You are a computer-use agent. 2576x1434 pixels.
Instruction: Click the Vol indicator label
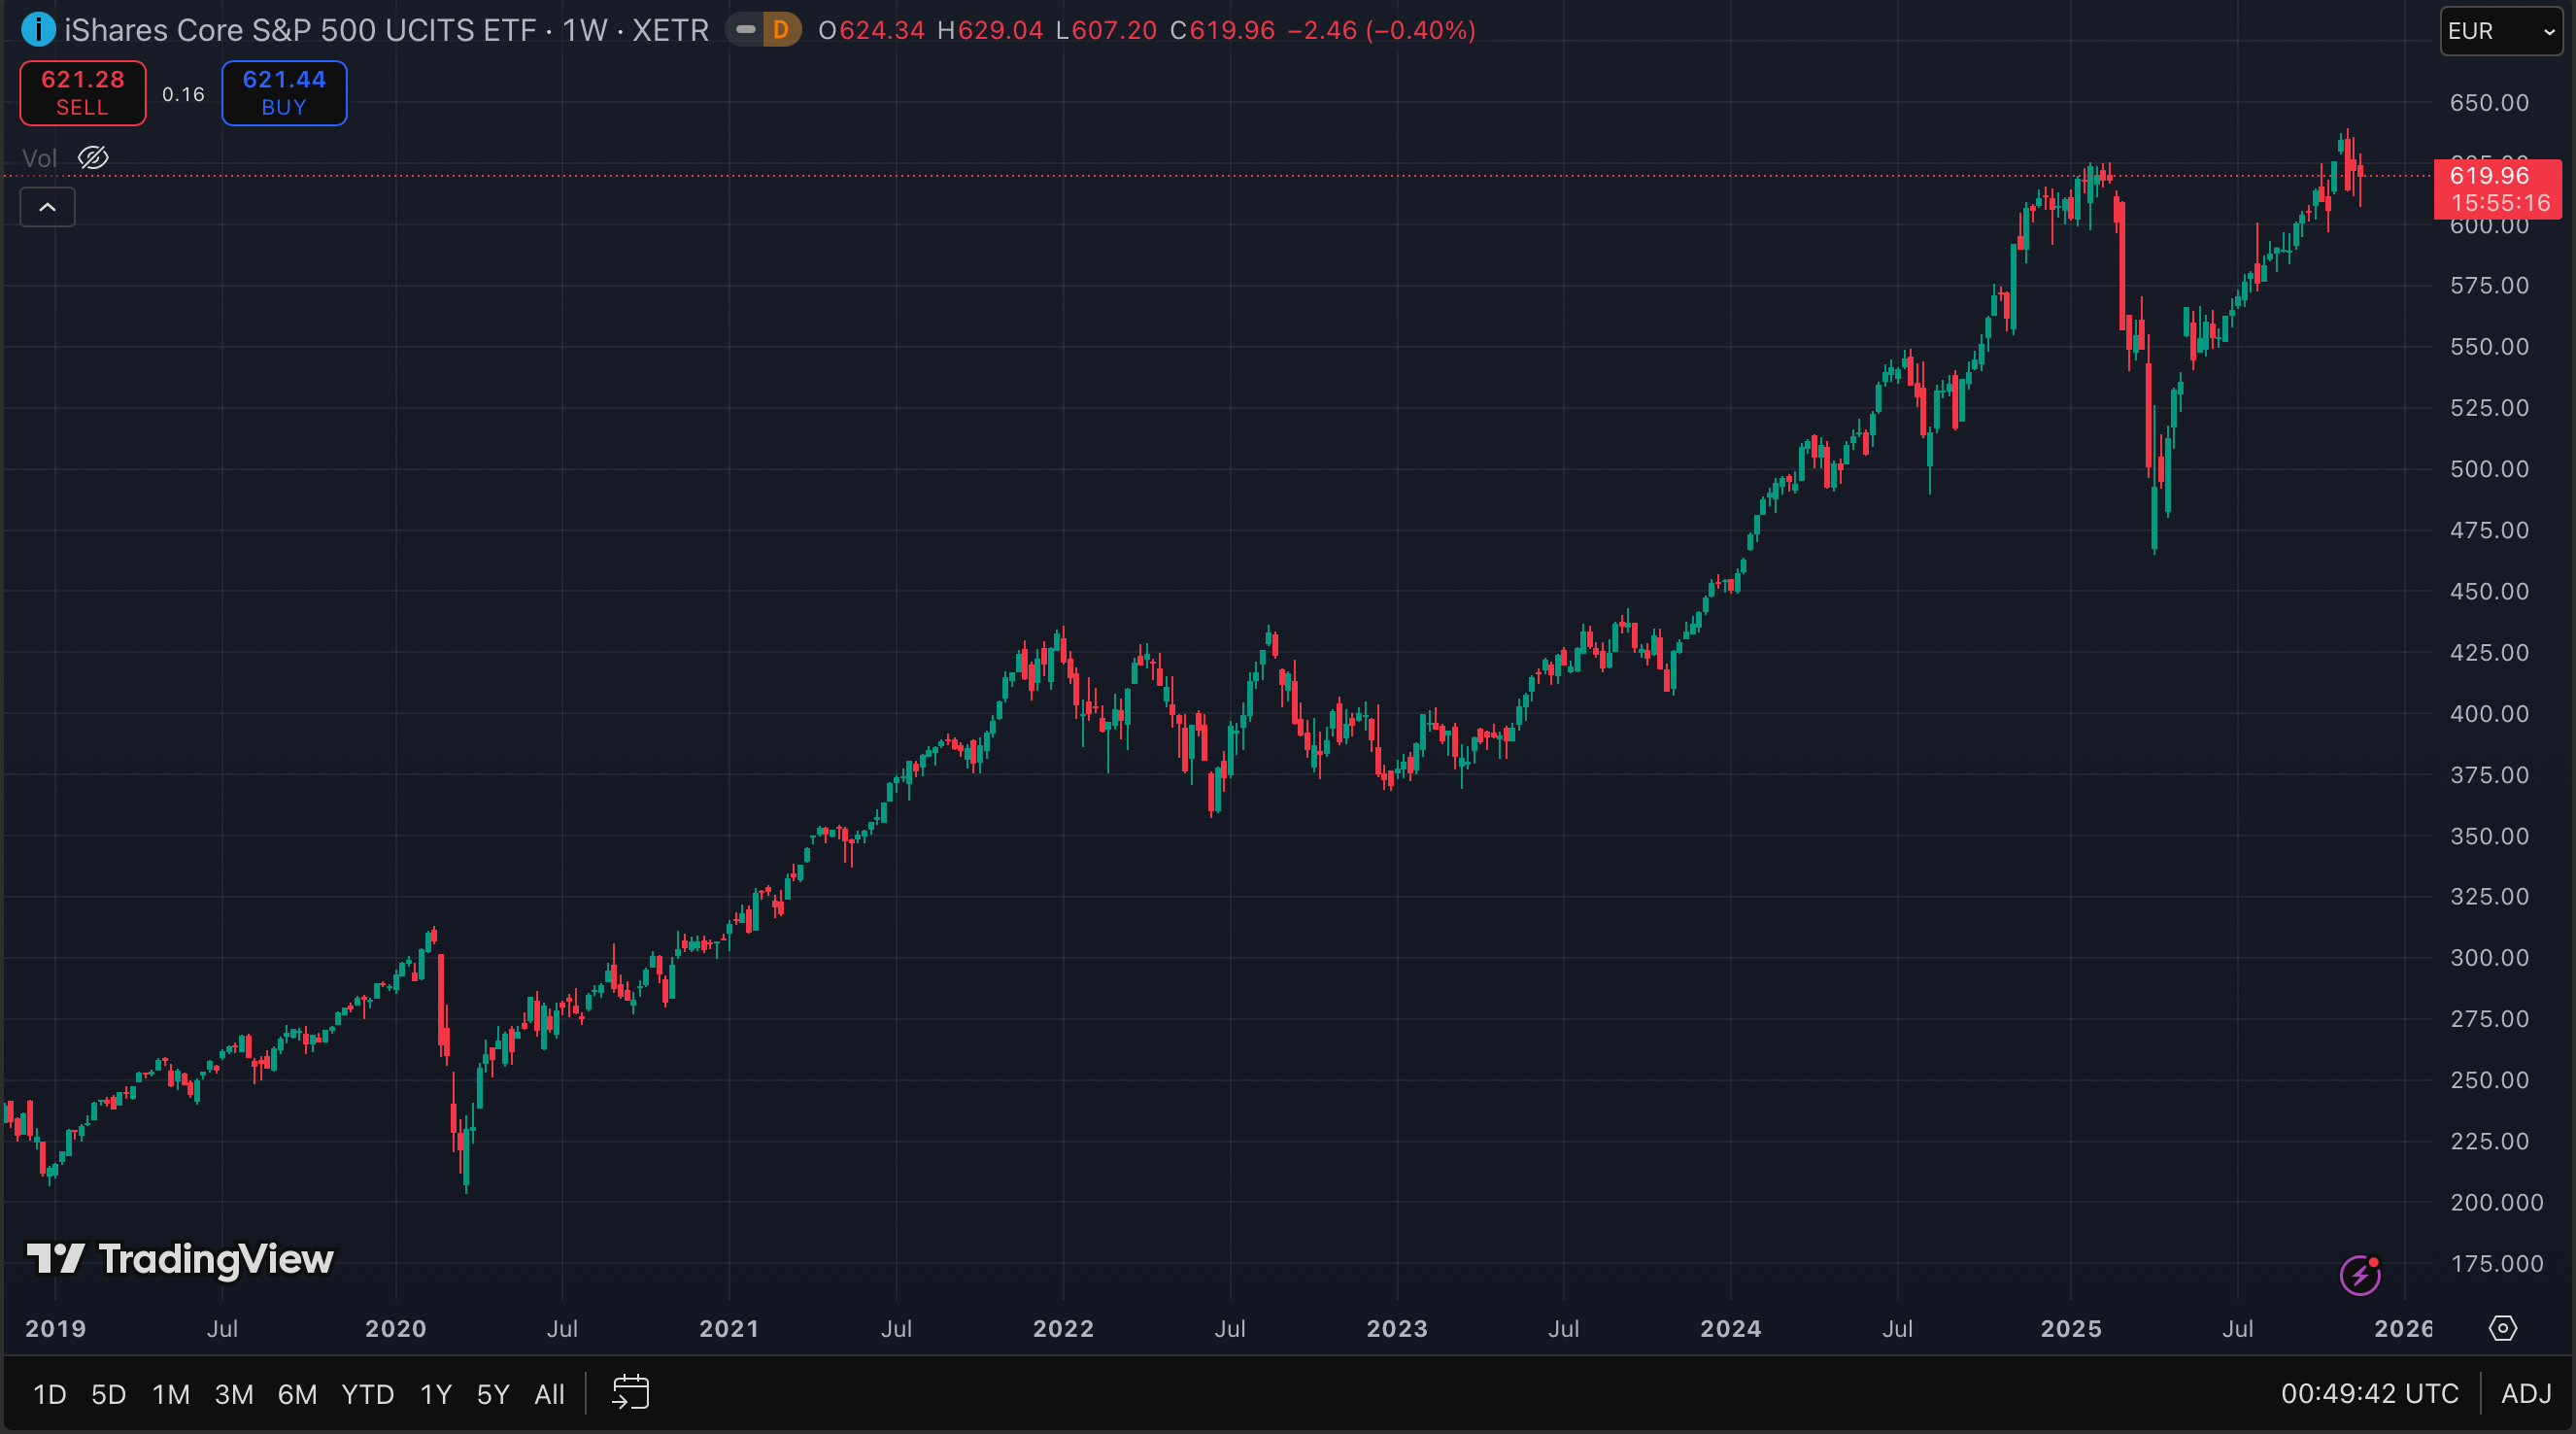tap(39, 158)
